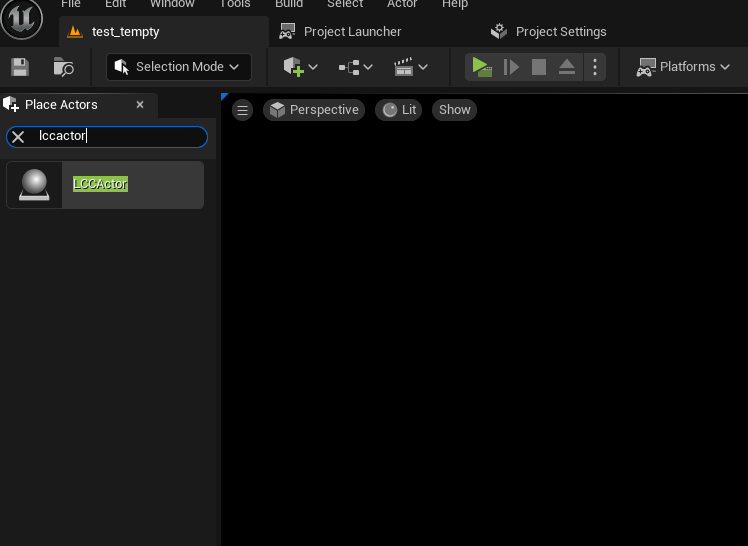The height and width of the screenshot is (546, 748).
Task: Expand the Blueprints dropdown
Action: [355, 67]
